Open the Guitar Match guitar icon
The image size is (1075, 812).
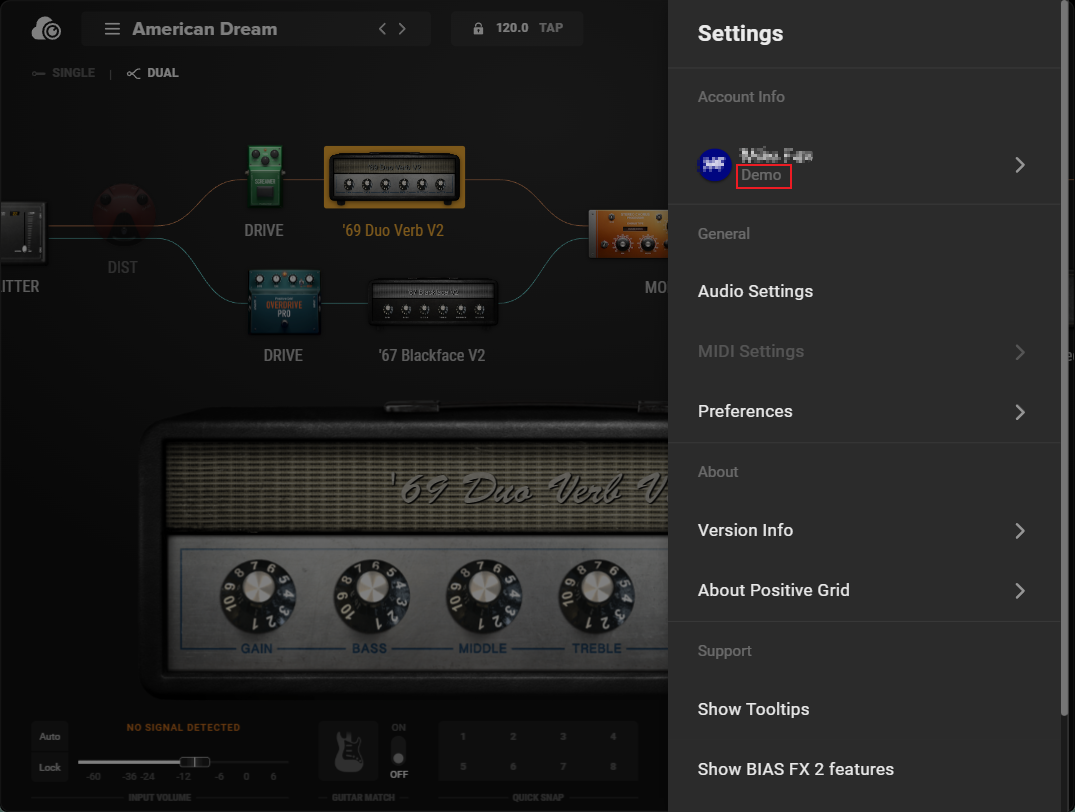(348, 751)
